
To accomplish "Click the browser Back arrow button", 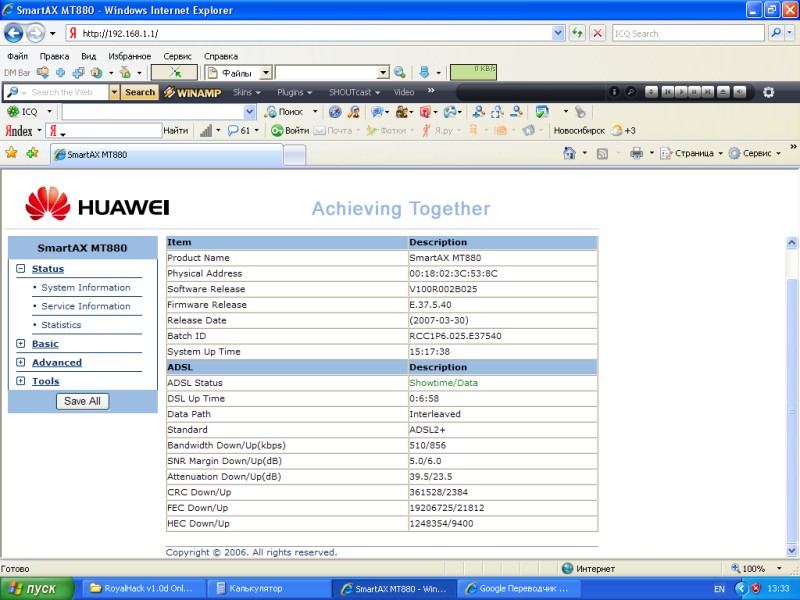I will click(x=14, y=34).
